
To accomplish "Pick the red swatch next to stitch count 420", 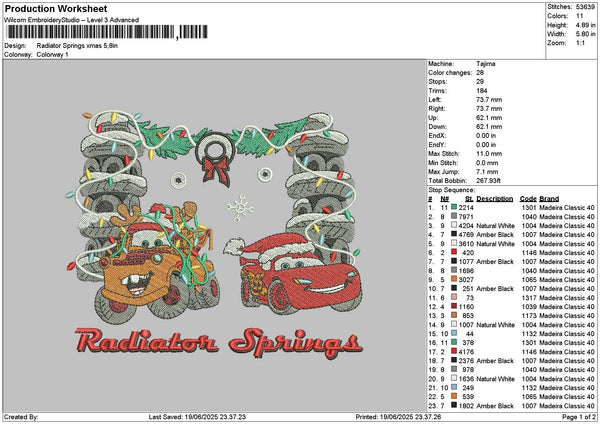I will point(454,253).
